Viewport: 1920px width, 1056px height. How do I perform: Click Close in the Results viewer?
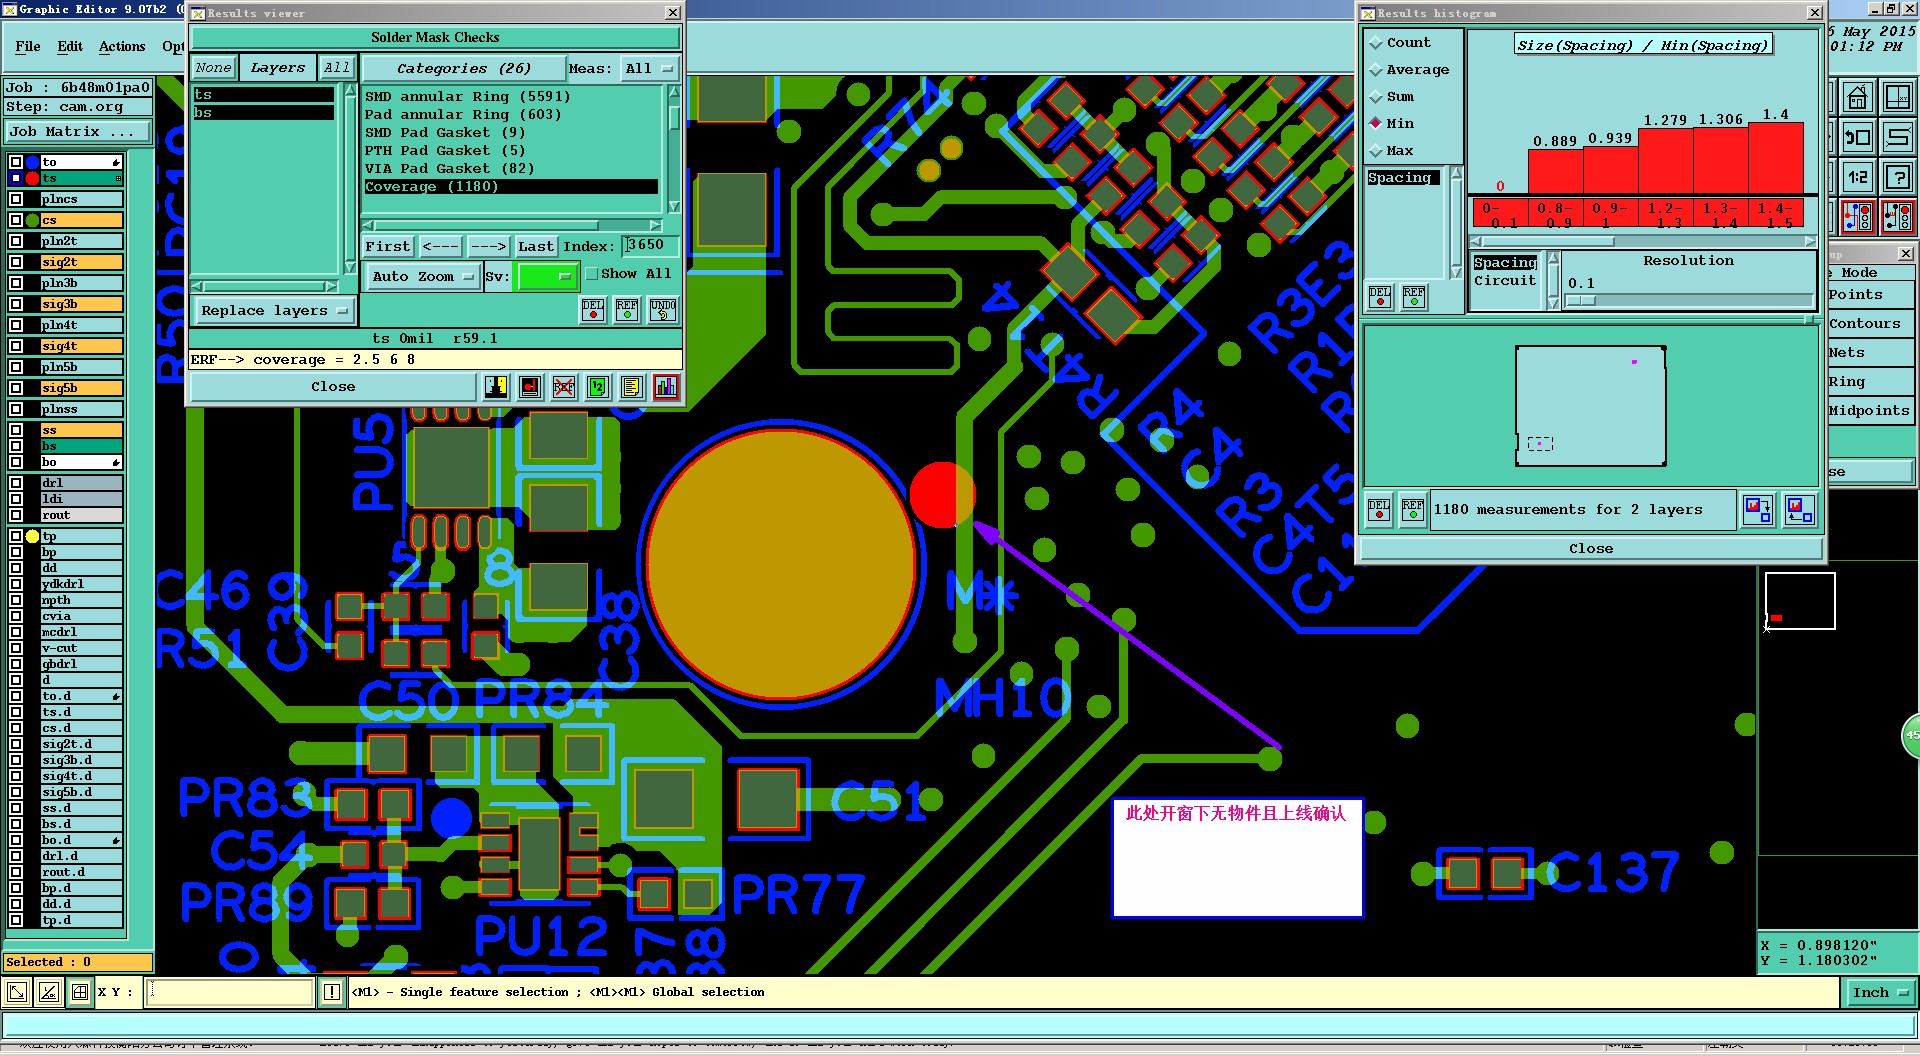tap(333, 387)
